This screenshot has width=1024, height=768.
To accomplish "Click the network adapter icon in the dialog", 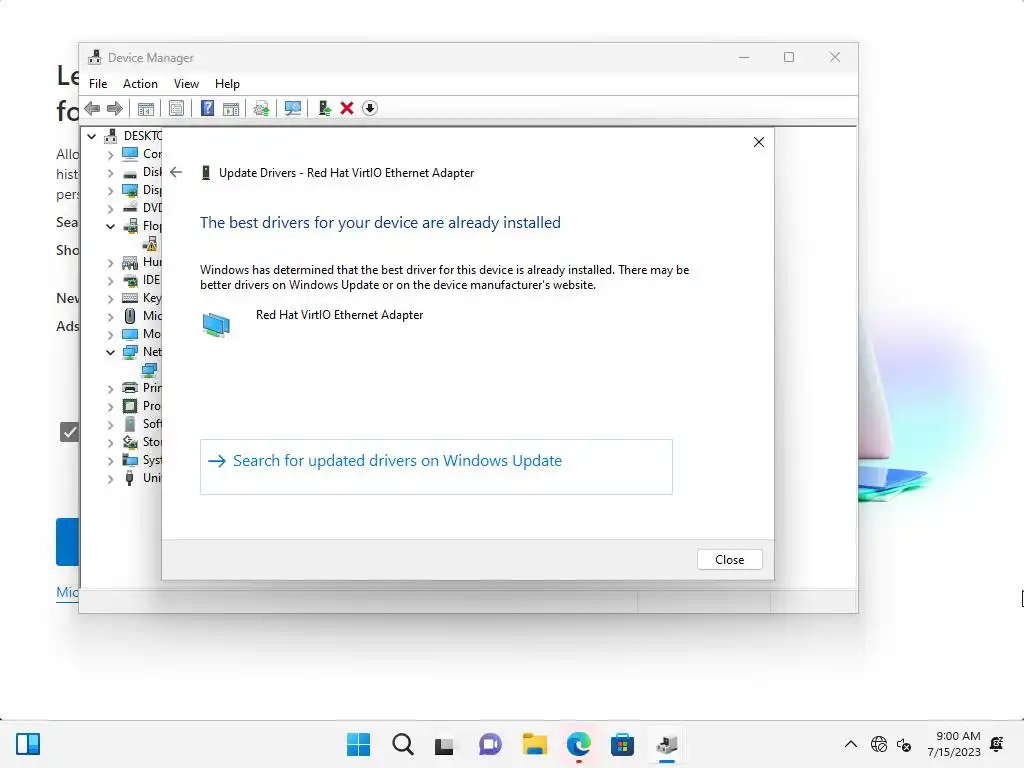I will click(216, 325).
